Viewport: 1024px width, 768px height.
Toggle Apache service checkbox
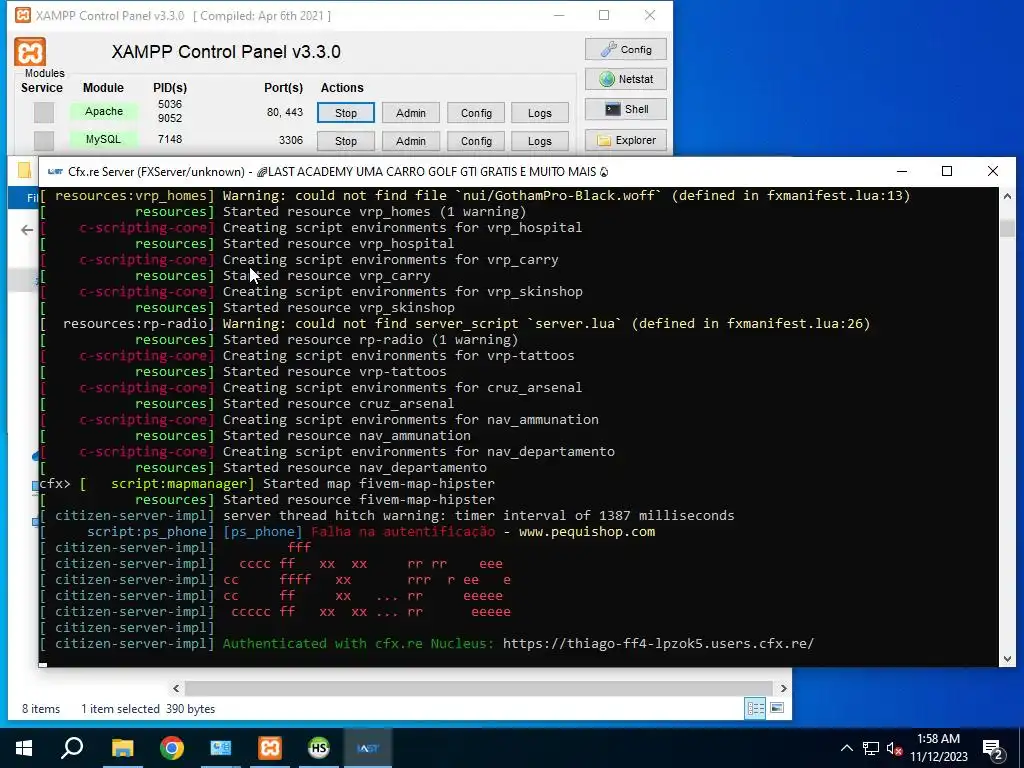(44, 112)
